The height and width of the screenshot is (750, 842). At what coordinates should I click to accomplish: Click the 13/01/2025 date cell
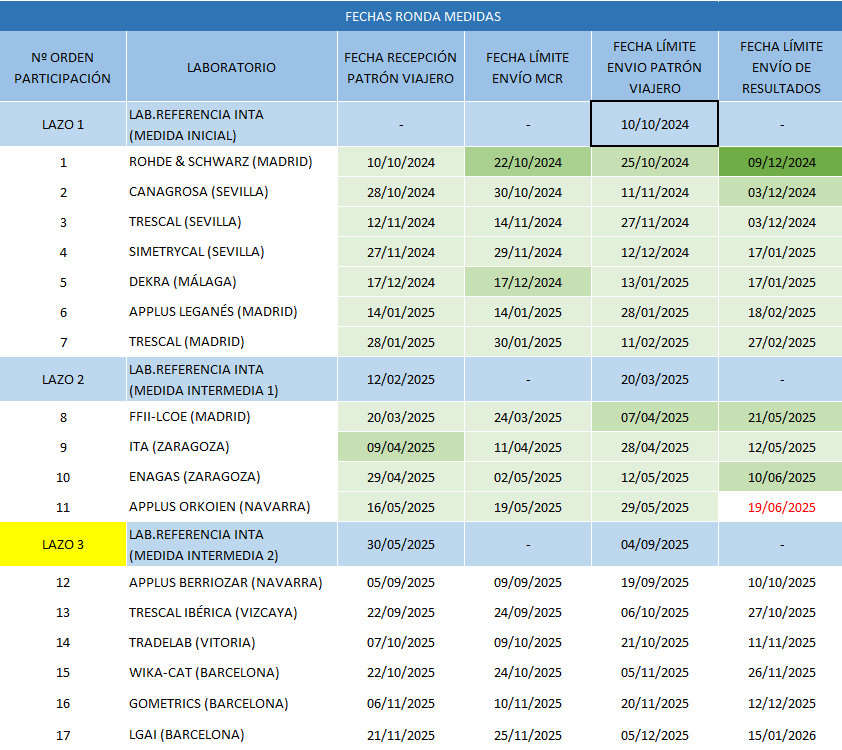[655, 282]
